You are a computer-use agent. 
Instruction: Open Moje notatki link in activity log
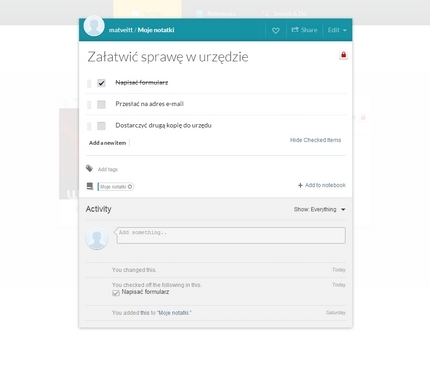[x=173, y=313]
